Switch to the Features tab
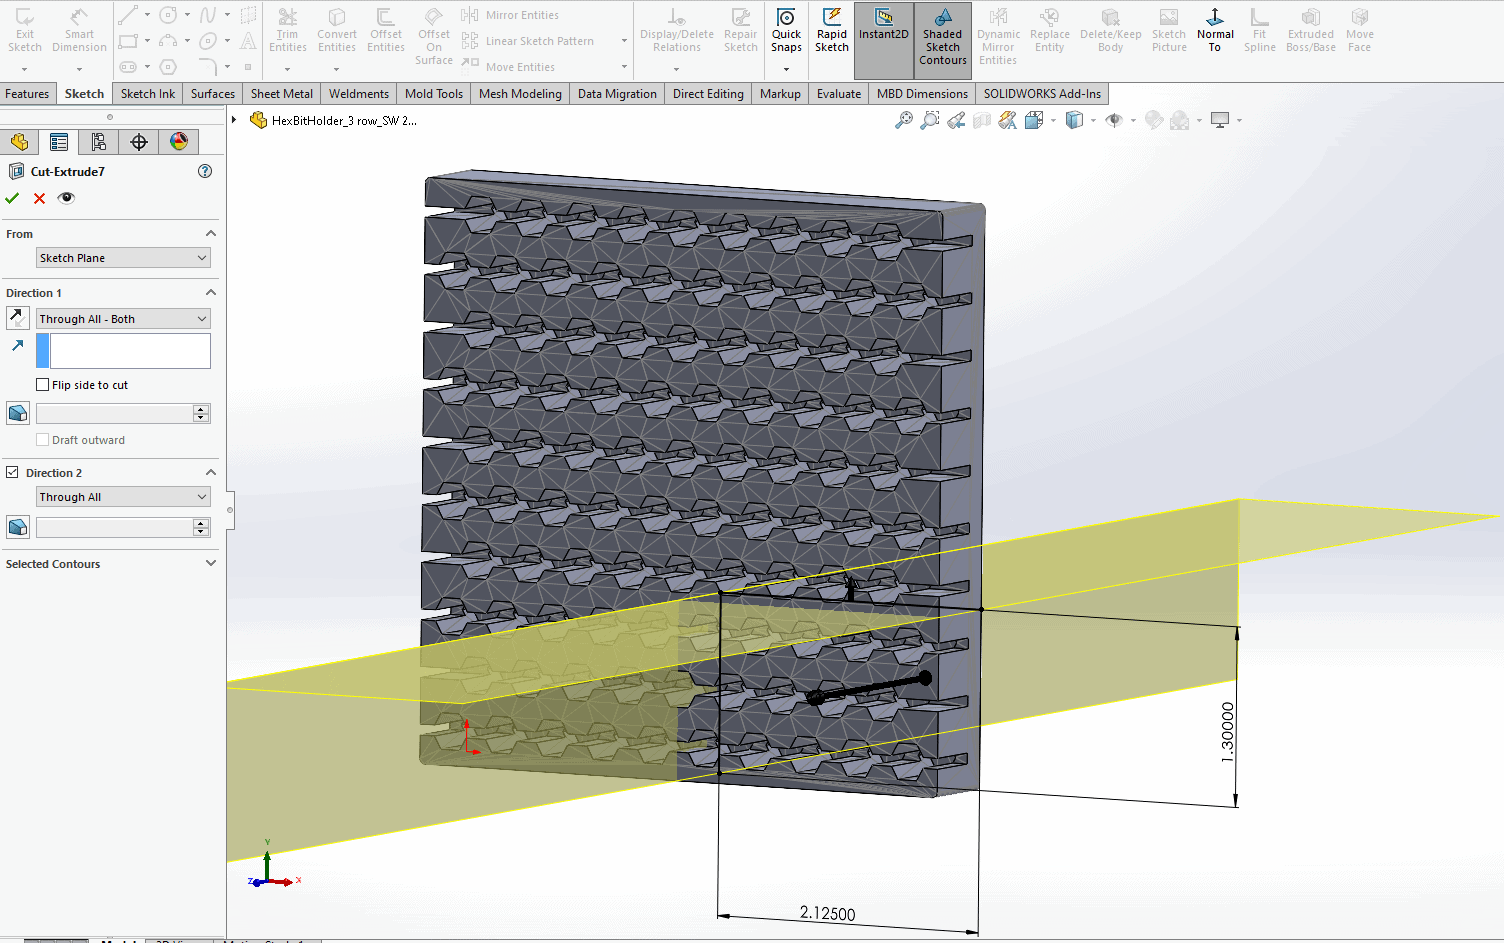Image resolution: width=1504 pixels, height=943 pixels. [x=27, y=94]
